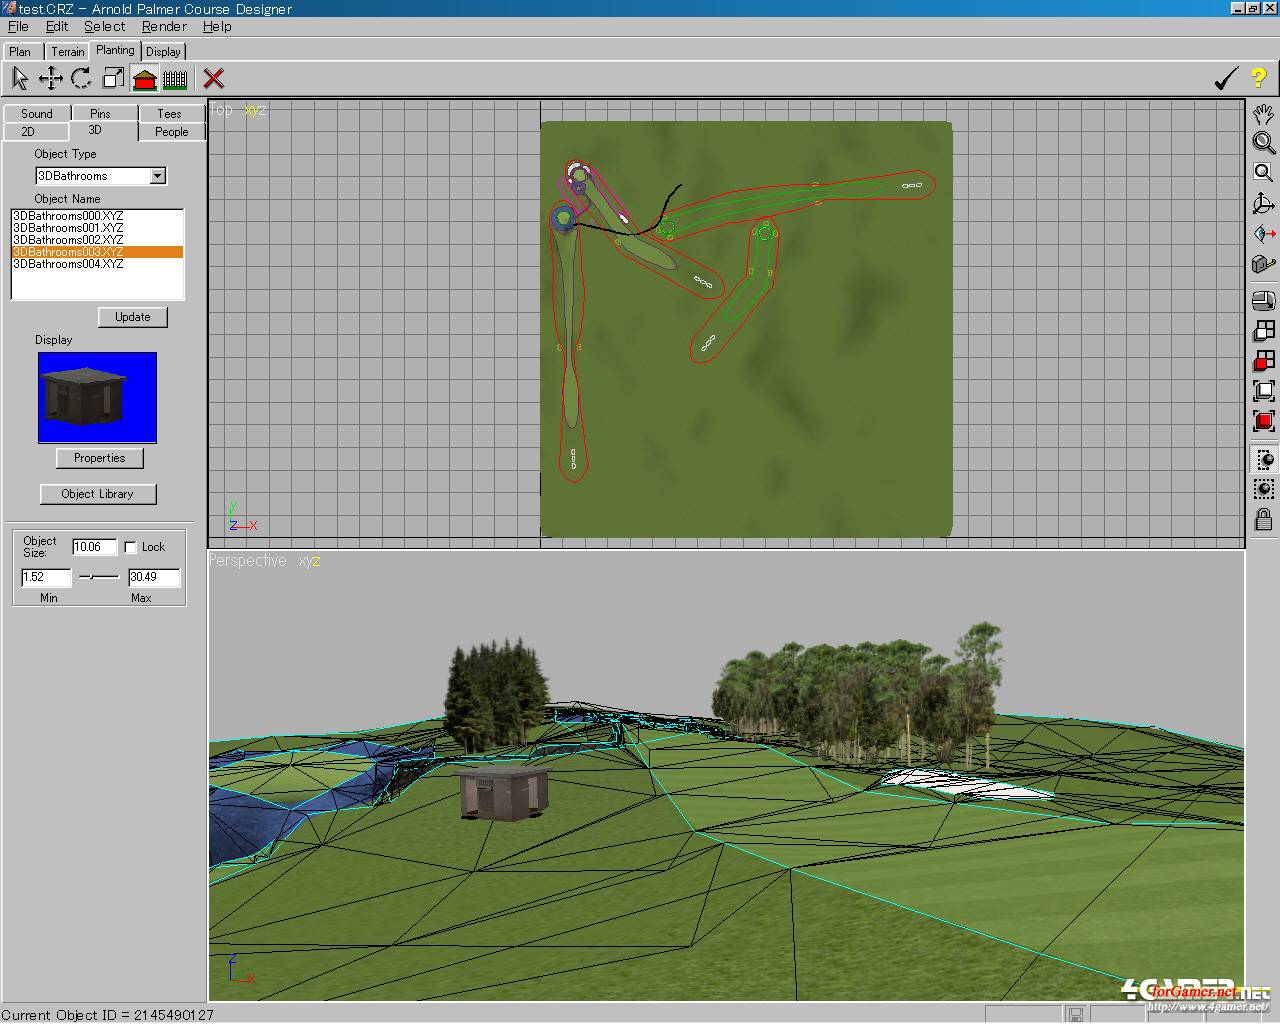The width and height of the screenshot is (1280, 1024).
Task: Choose the move object tool
Action: (x=50, y=78)
